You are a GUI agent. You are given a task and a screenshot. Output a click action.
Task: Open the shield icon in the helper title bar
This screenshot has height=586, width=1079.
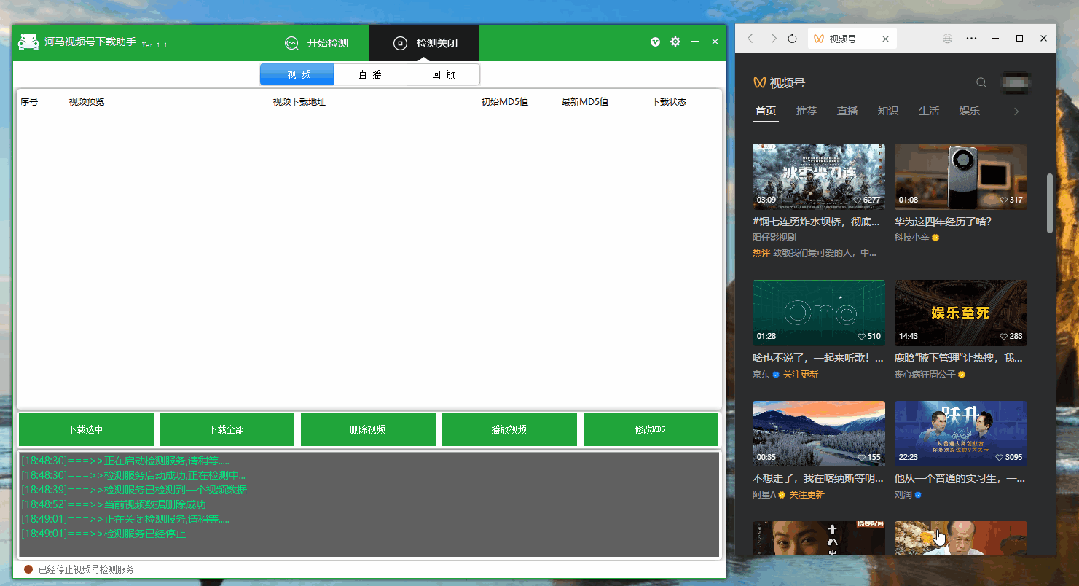pos(655,42)
